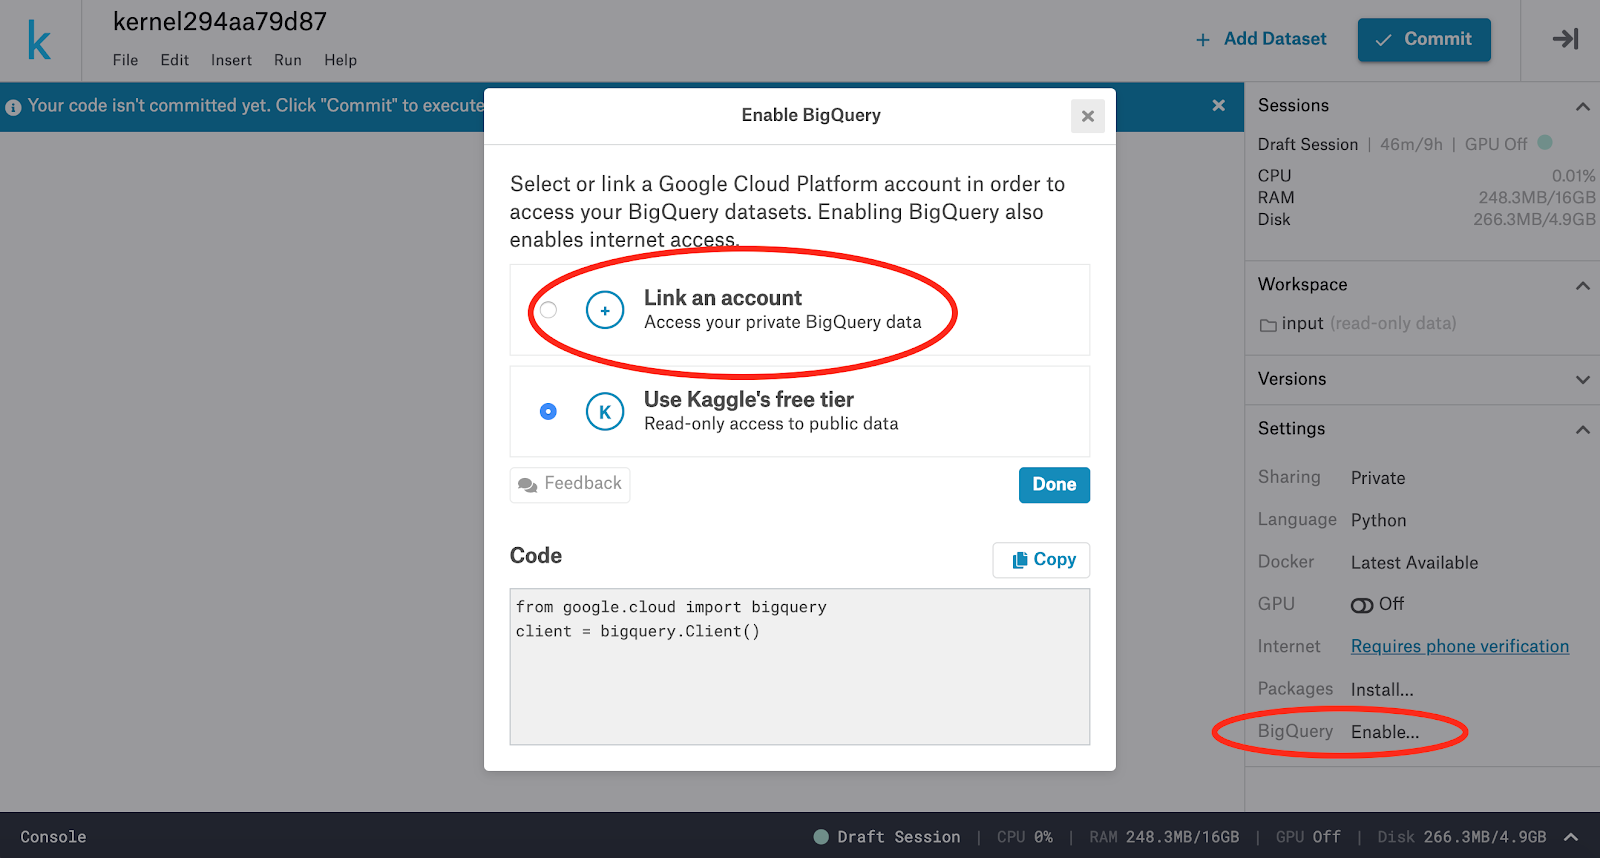The image size is (1600, 858).
Task: Dismiss the uncommitted code notification banner
Action: point(1218,105)
